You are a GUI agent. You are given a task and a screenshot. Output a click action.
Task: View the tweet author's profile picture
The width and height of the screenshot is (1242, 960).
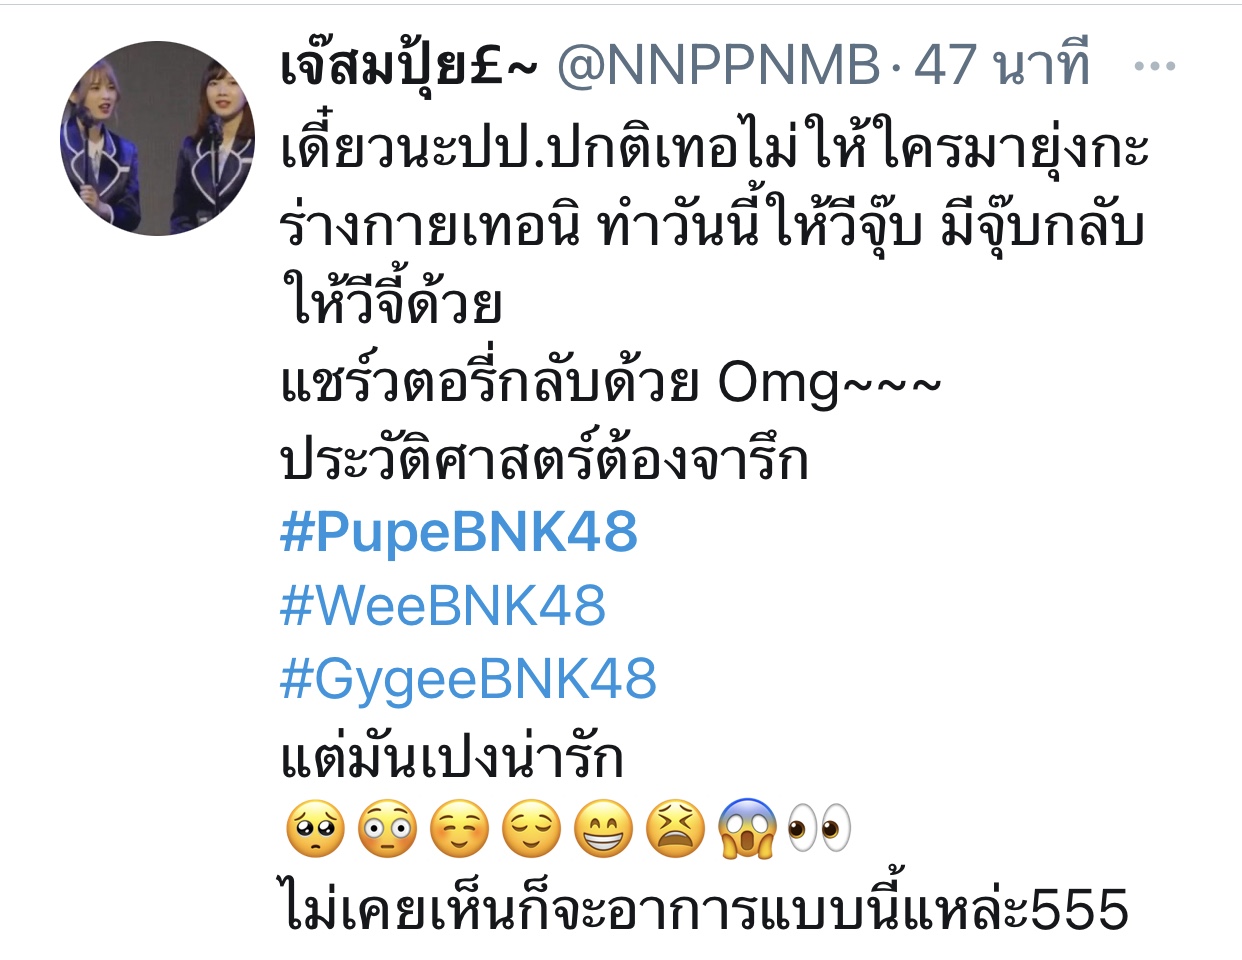[x=157, y=138]
